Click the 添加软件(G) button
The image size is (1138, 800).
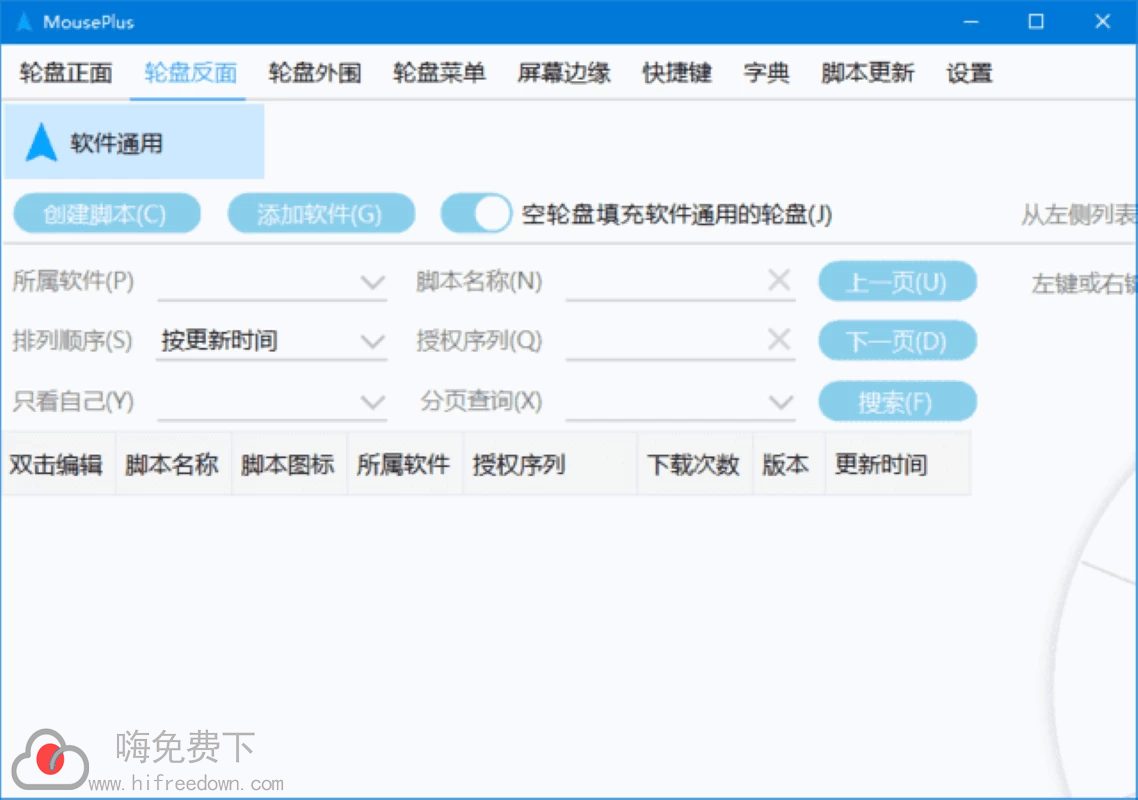tap(321, 213)
